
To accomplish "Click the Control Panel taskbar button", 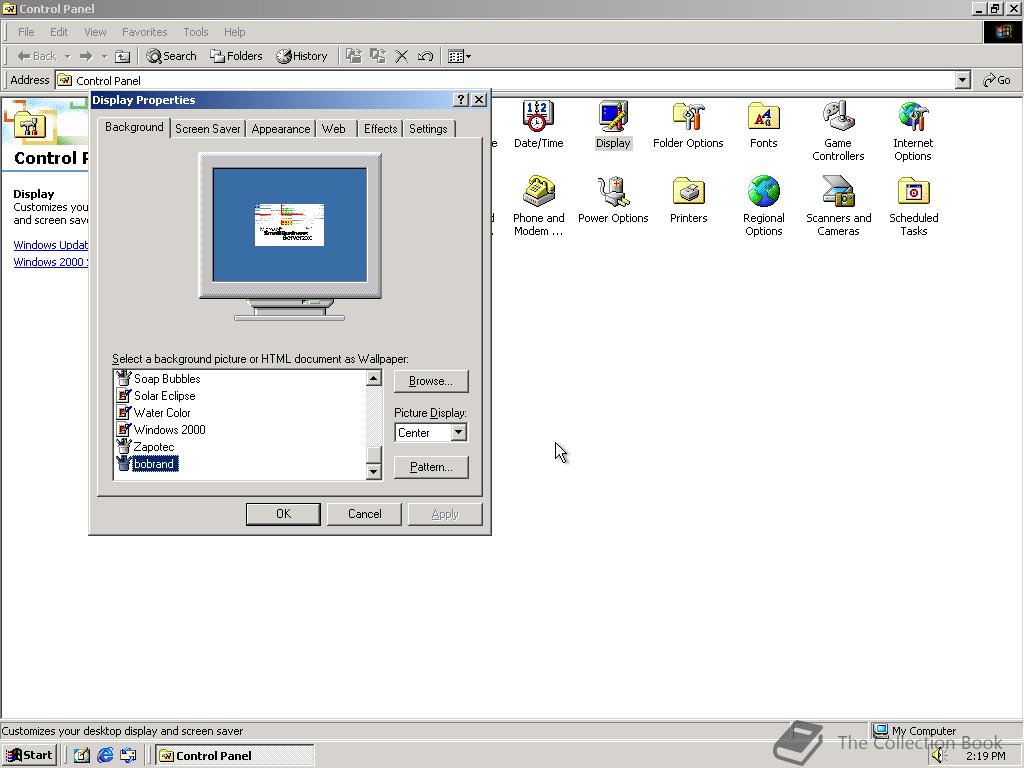I will [234, 756].
